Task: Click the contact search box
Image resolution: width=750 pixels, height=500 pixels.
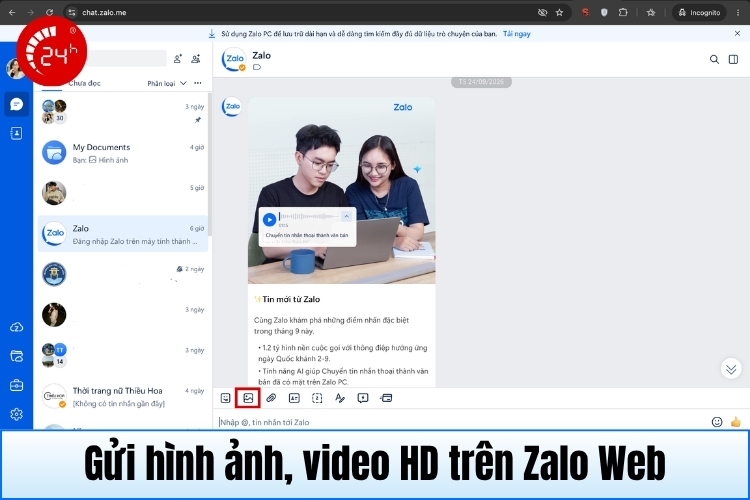Action: pos(127,58)
